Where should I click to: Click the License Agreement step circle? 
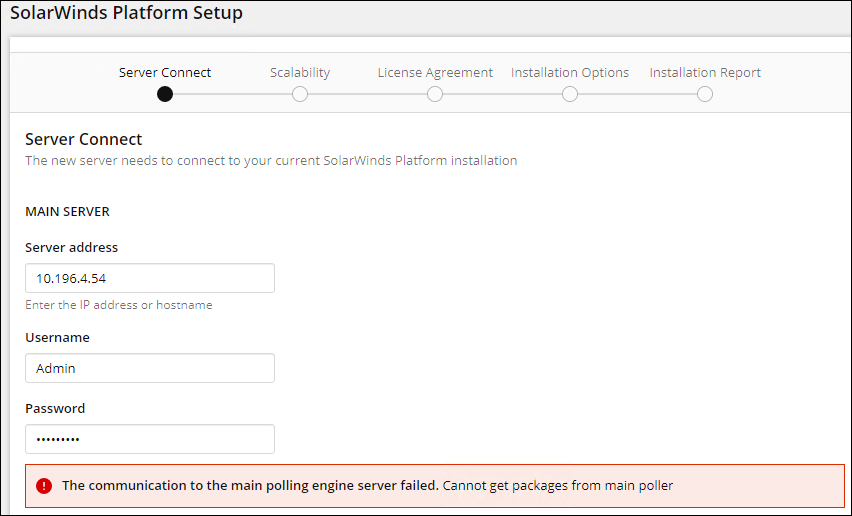click(x=435, y=94)
